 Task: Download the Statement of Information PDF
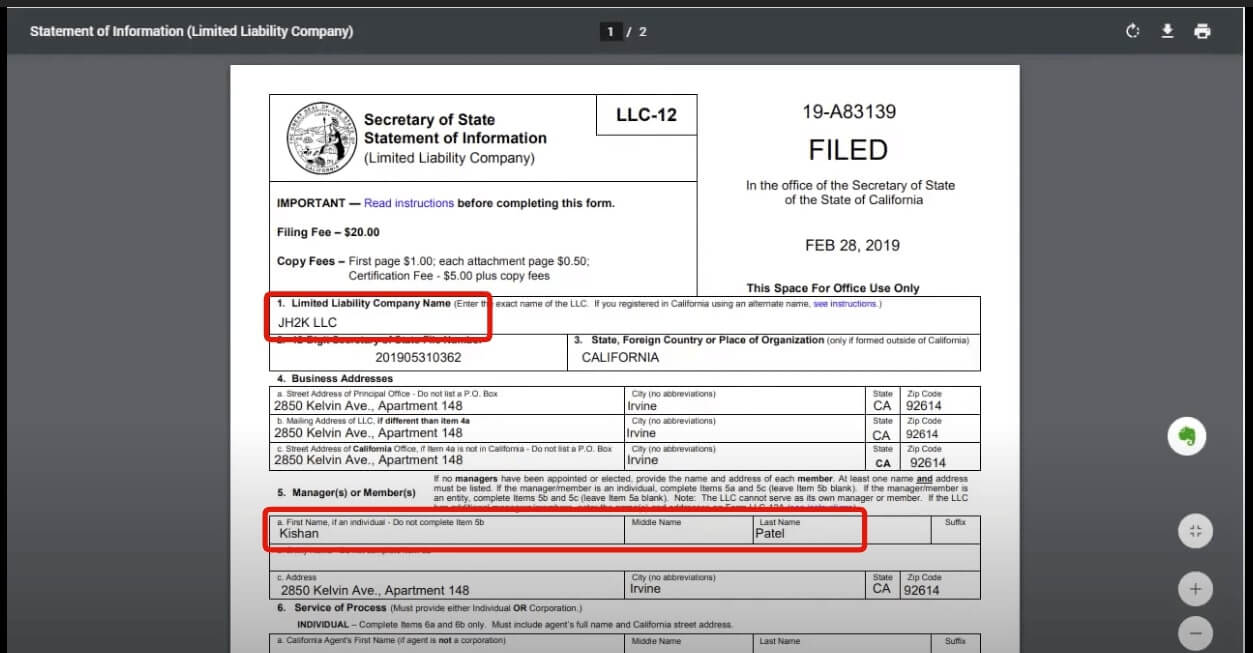coord(1167,31)
